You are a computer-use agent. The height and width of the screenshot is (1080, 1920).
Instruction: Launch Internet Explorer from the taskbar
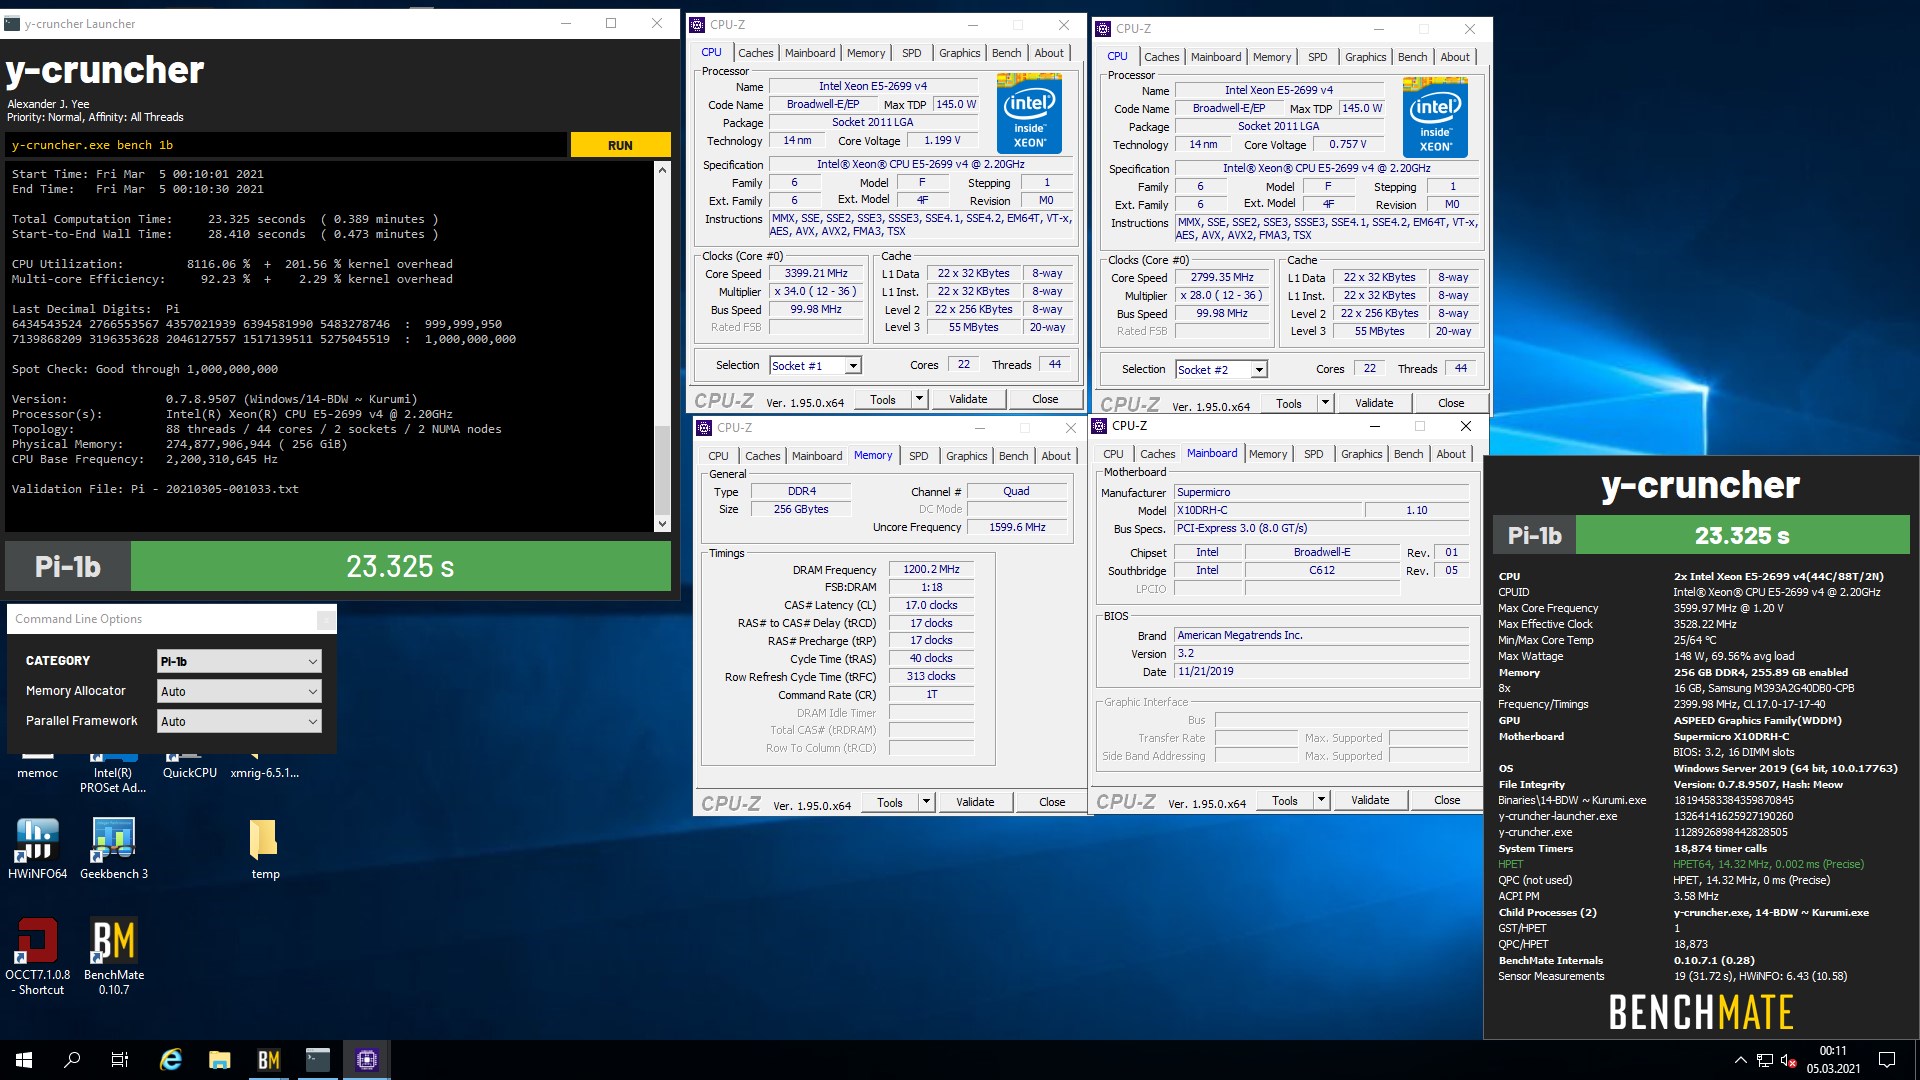(171, 1060)
